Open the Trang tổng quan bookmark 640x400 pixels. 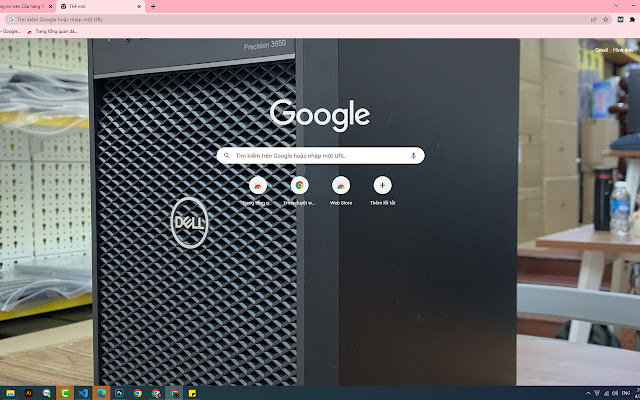pos(52,31)
